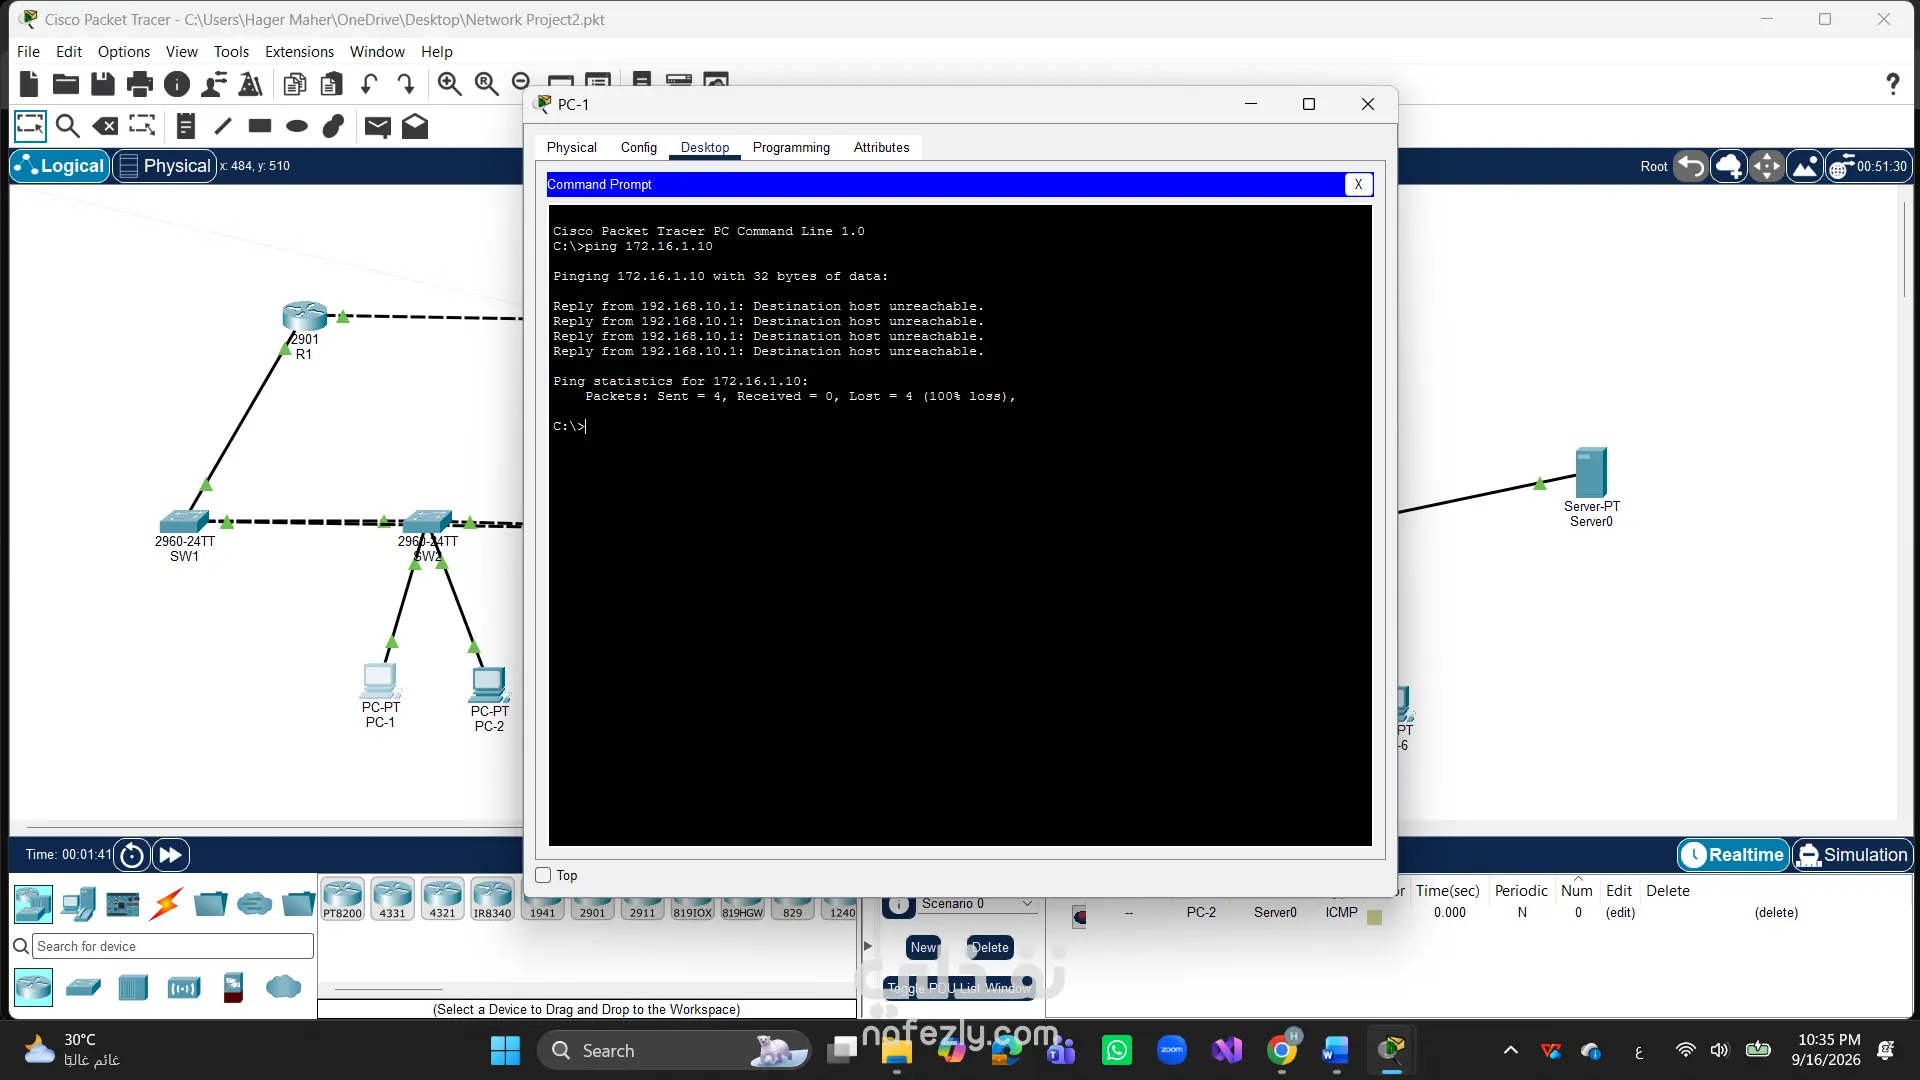This screenshot has height=1080, width=1920.
Task: Open WhatsApp from the taskbar
Action: (x=1116, y=1050)
